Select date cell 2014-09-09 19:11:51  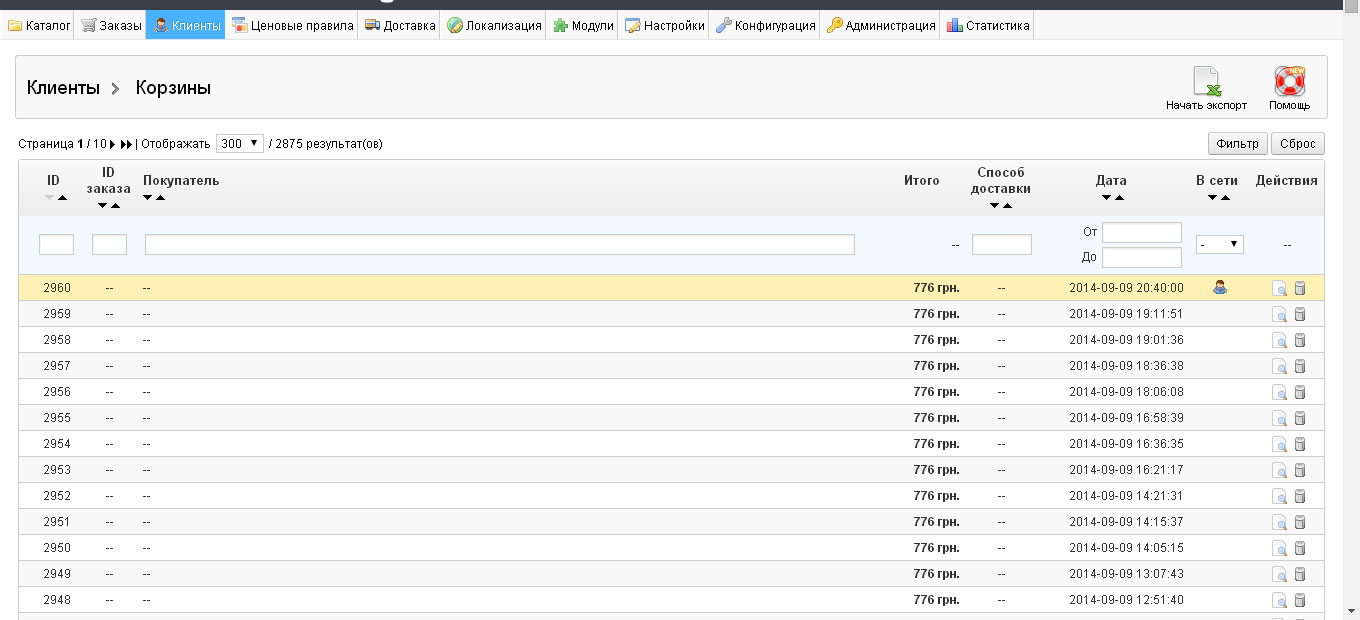click(1126, 314)
